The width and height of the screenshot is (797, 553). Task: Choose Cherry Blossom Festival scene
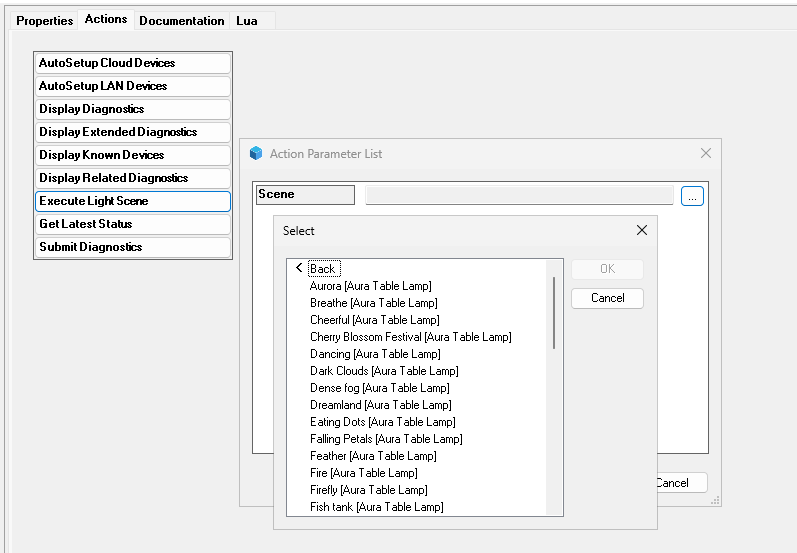(410, 337)
